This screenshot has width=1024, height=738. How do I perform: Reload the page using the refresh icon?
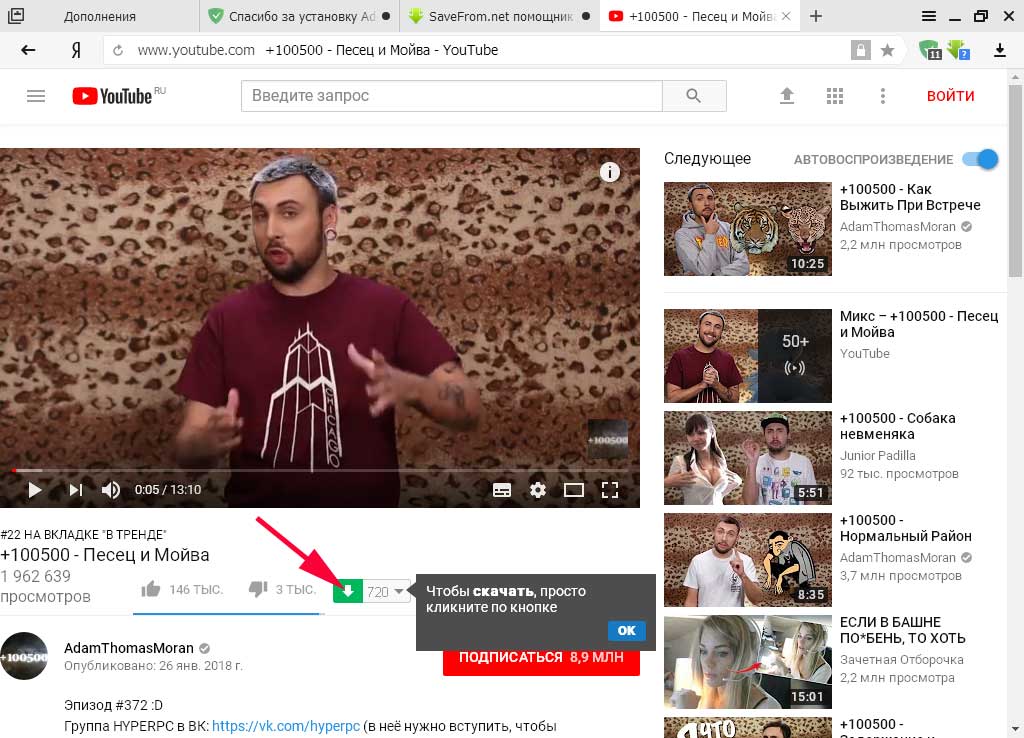[x=118, y=50]
